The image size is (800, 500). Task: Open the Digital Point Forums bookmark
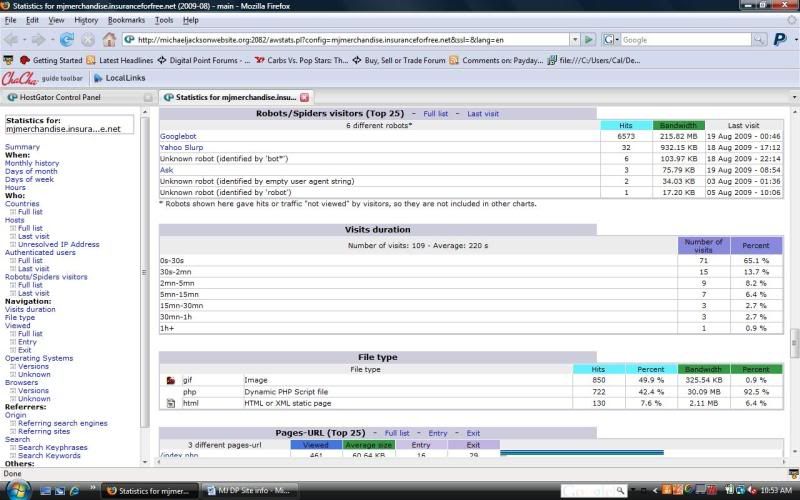[204, 60]
